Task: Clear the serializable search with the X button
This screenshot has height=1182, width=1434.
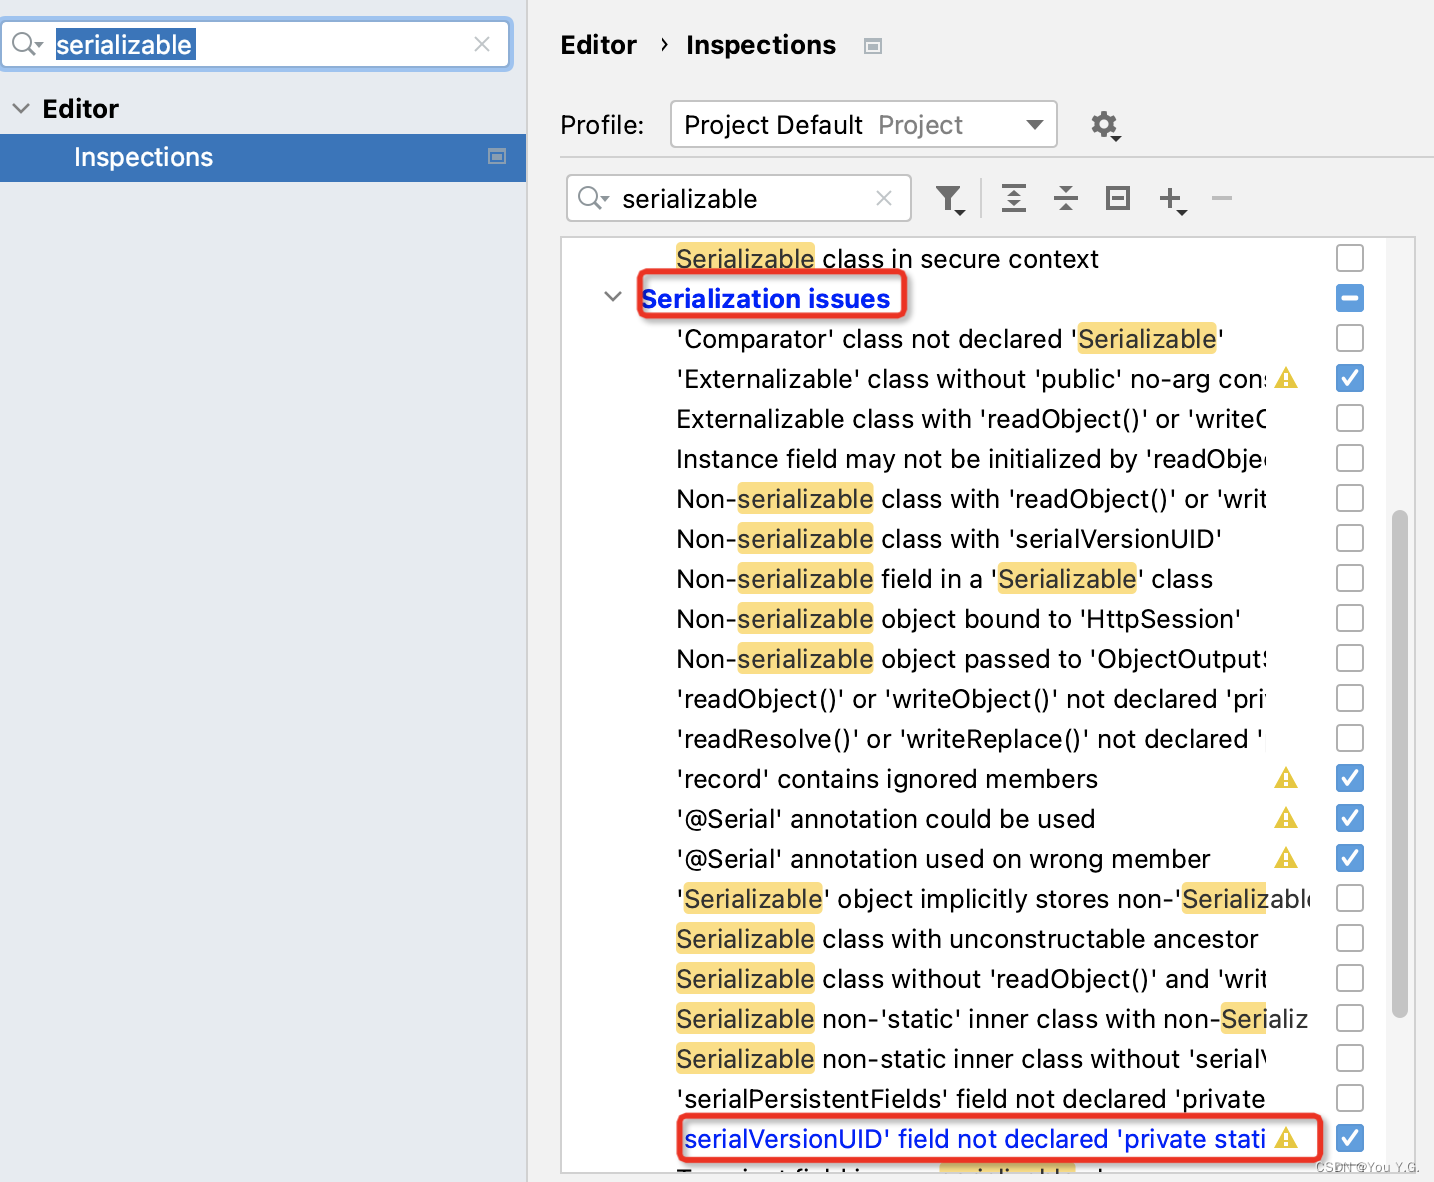Action: pos(482,44)
